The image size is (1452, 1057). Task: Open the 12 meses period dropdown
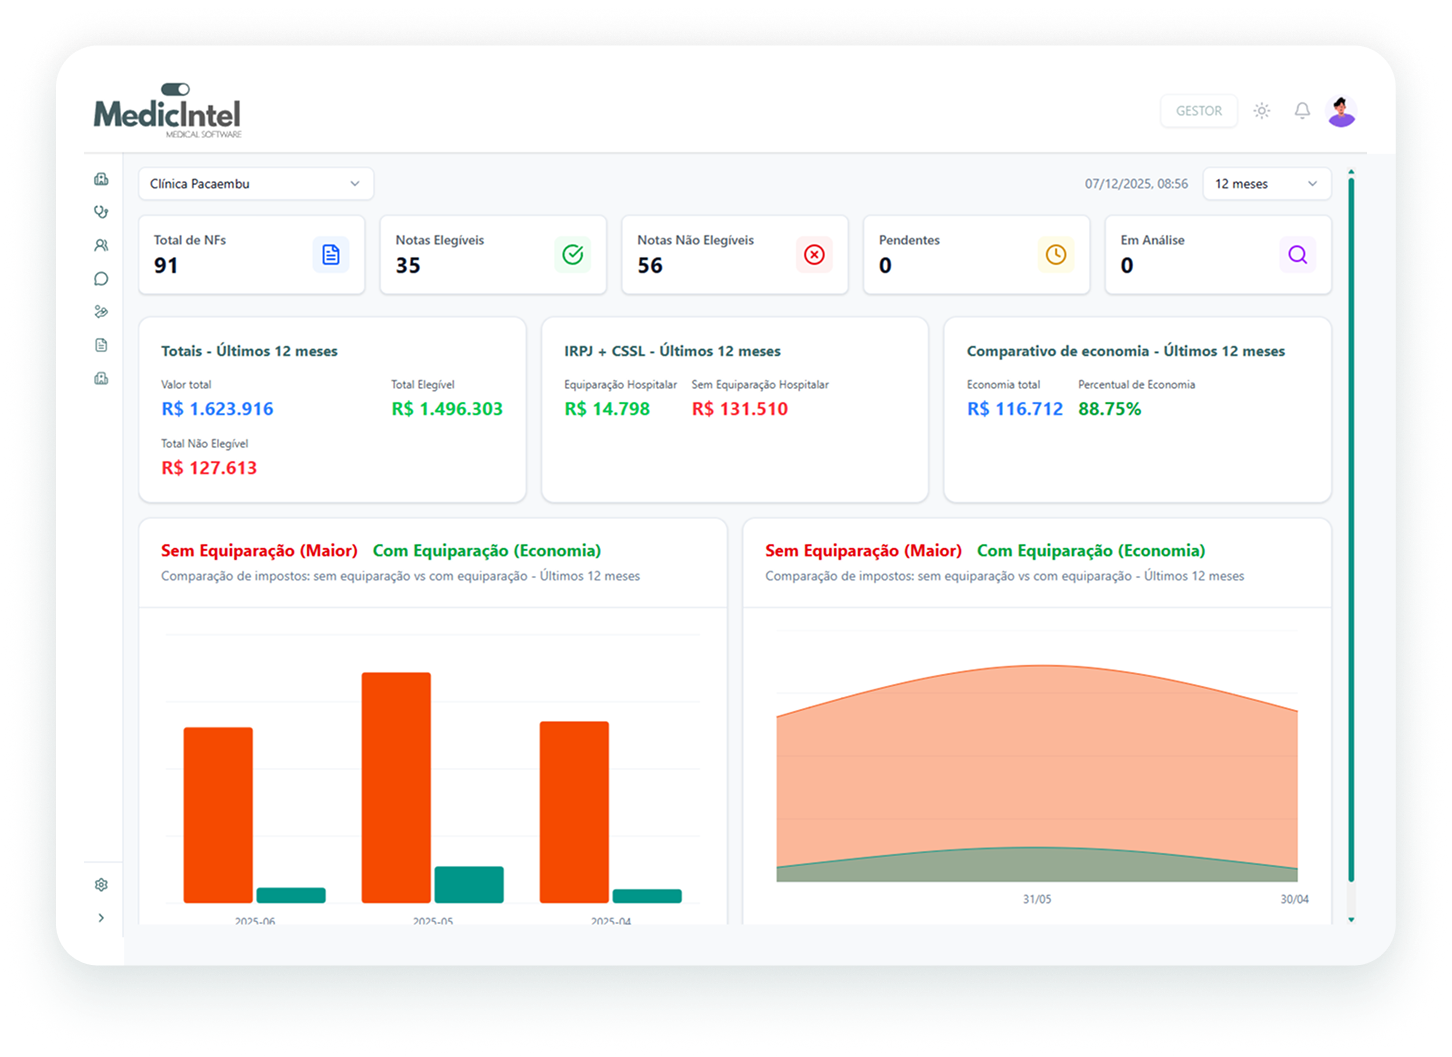(x=1267, y=183)
